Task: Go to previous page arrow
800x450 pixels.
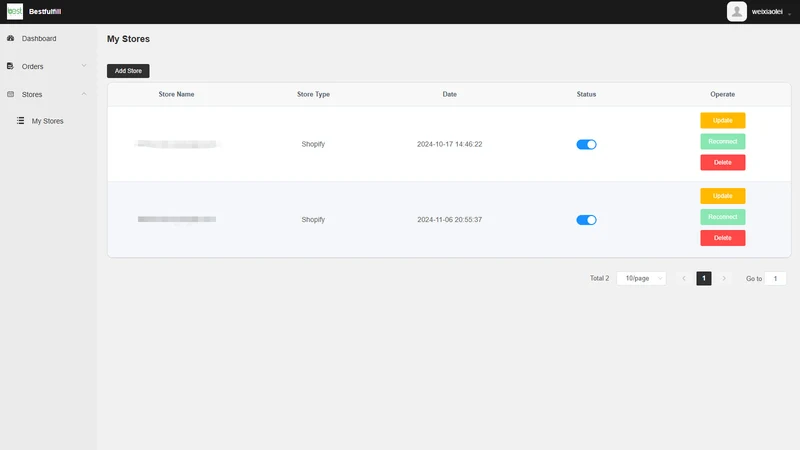Action: (684, 278)
